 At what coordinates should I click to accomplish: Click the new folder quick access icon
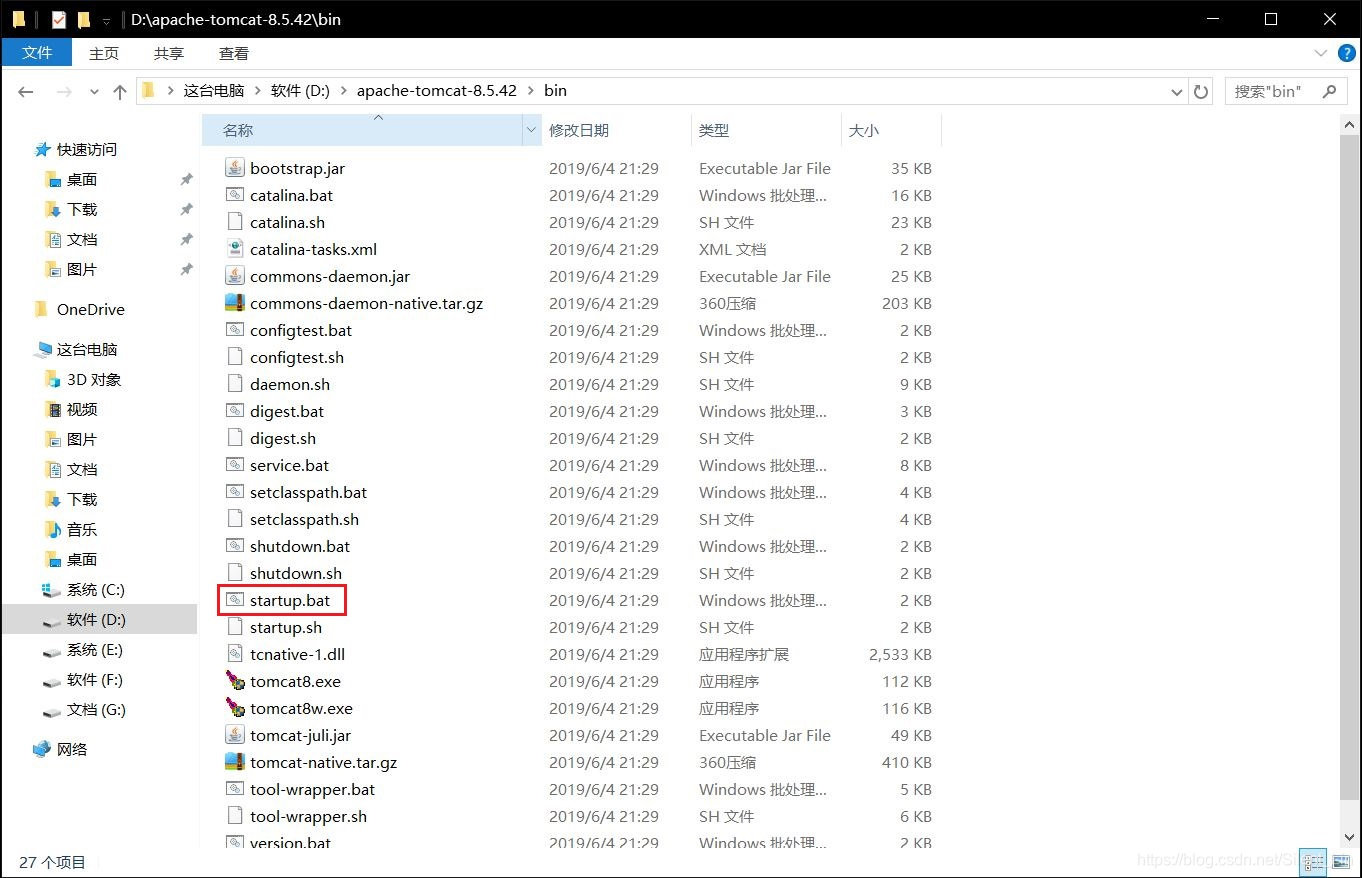pyautogui.click(x=84, y=19)
